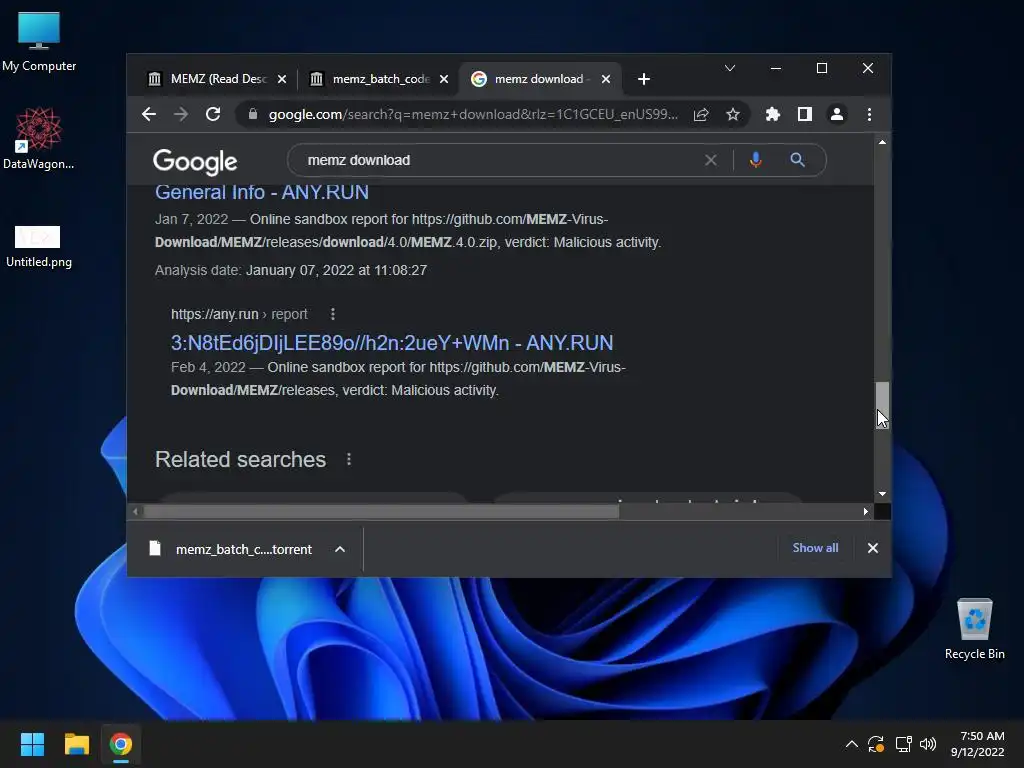The image size is (1024, 768).
Task: Click the Windows Update tray icon
Action: [x=876, y=744]
